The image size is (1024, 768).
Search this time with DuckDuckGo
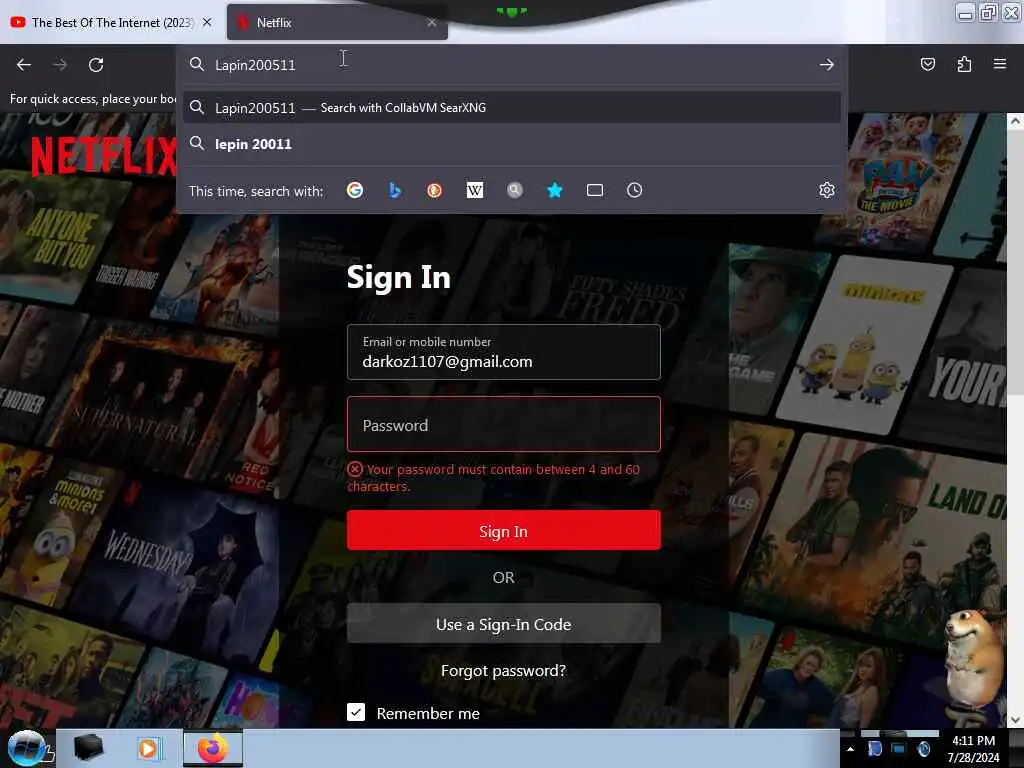click(x=434, y=190)
